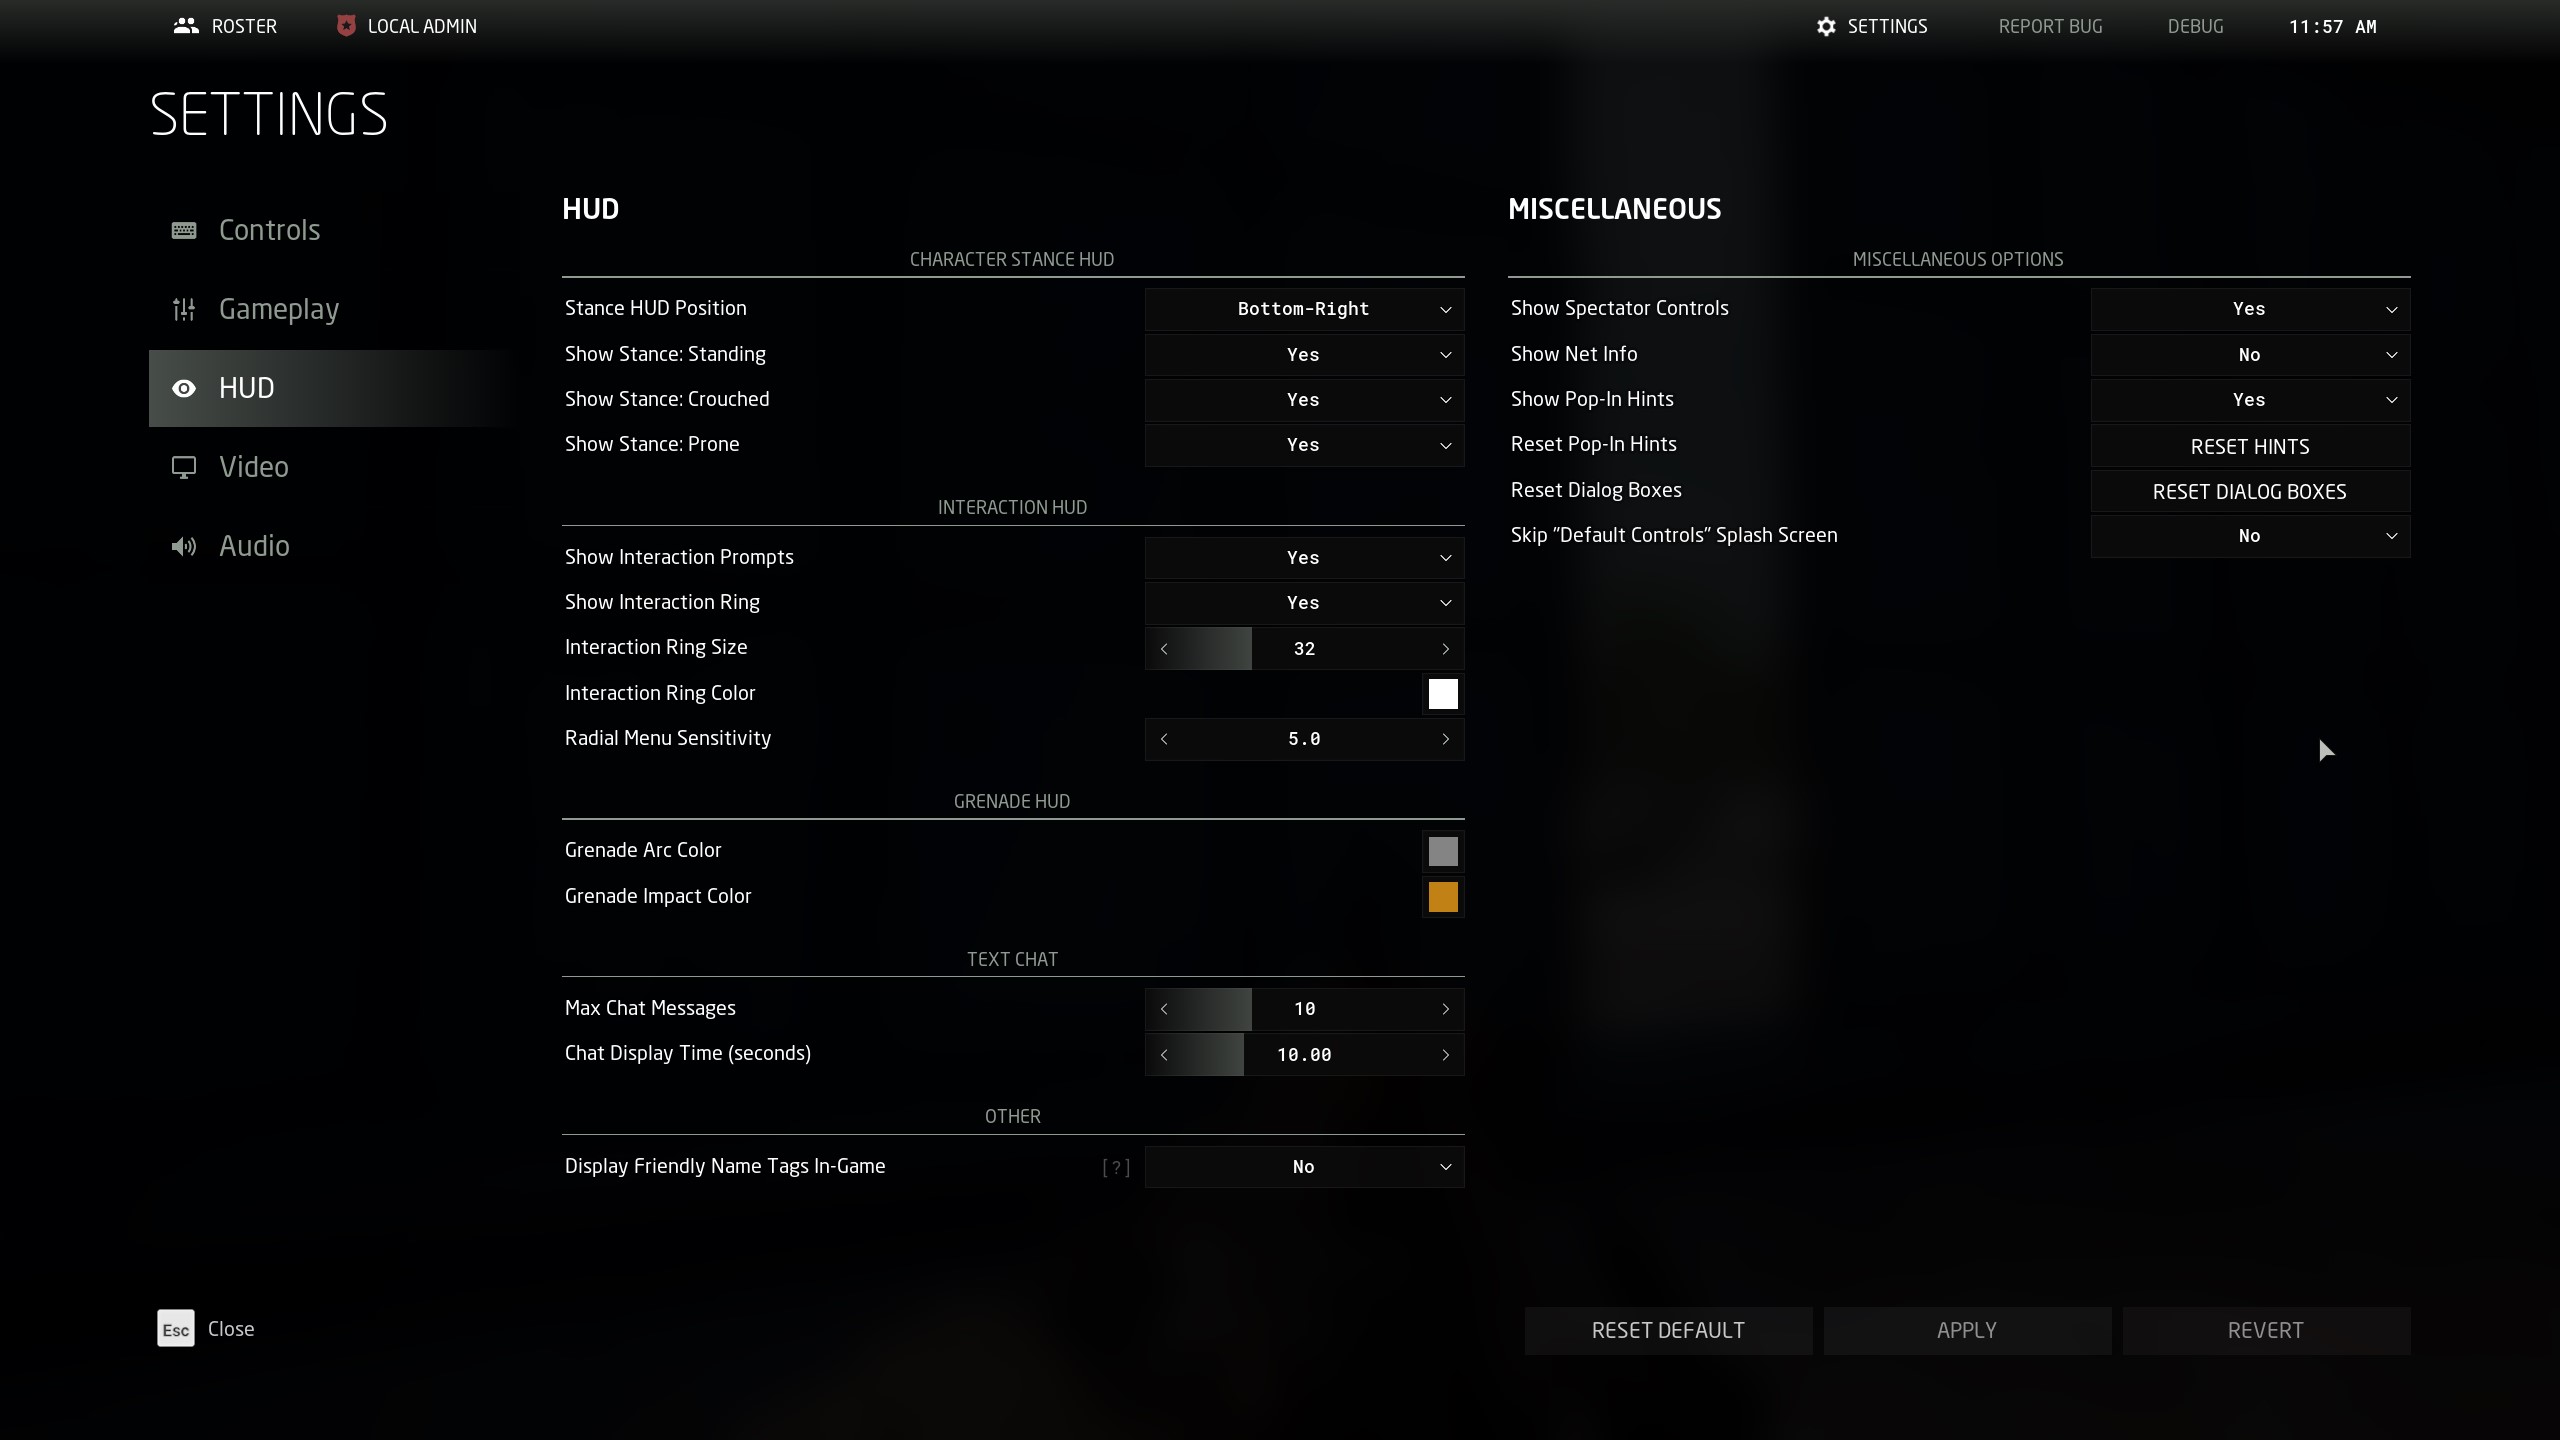Click the Local Admin shield icon
This screenshot has width=2560, height=1440.
coord(346,26)
